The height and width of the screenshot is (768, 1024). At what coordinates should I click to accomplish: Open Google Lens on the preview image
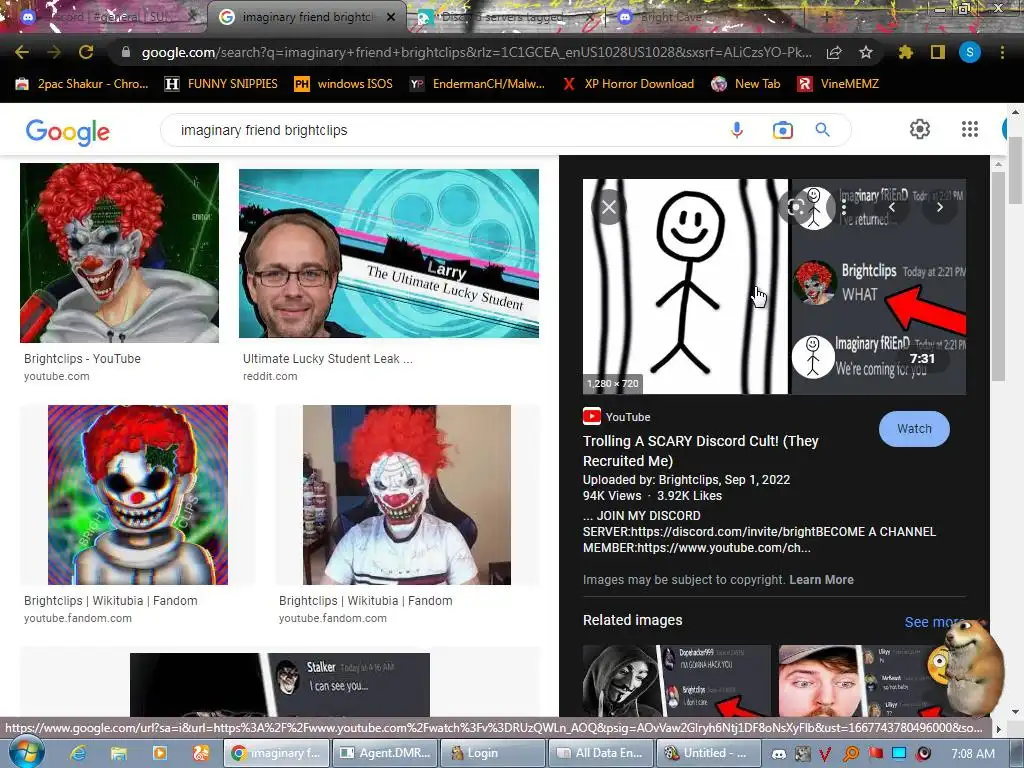795,208
